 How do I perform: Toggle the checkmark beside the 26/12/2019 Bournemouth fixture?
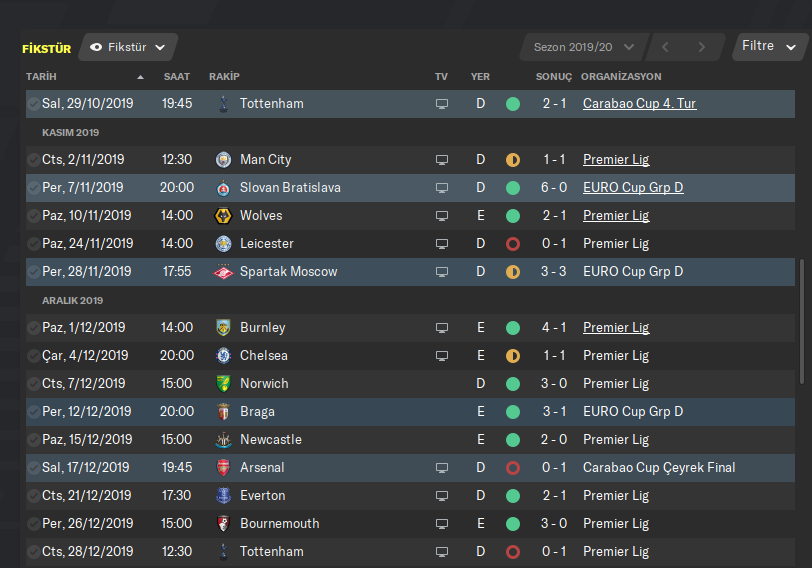[34, 524]
